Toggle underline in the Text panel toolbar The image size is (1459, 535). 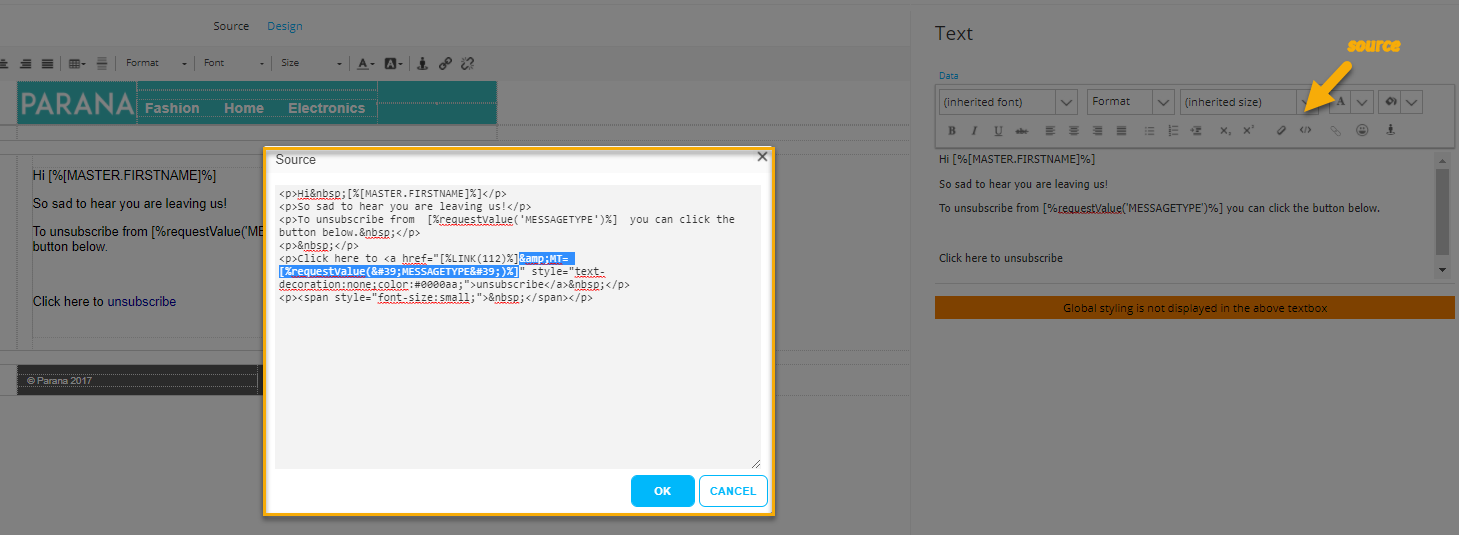[998, 131]
